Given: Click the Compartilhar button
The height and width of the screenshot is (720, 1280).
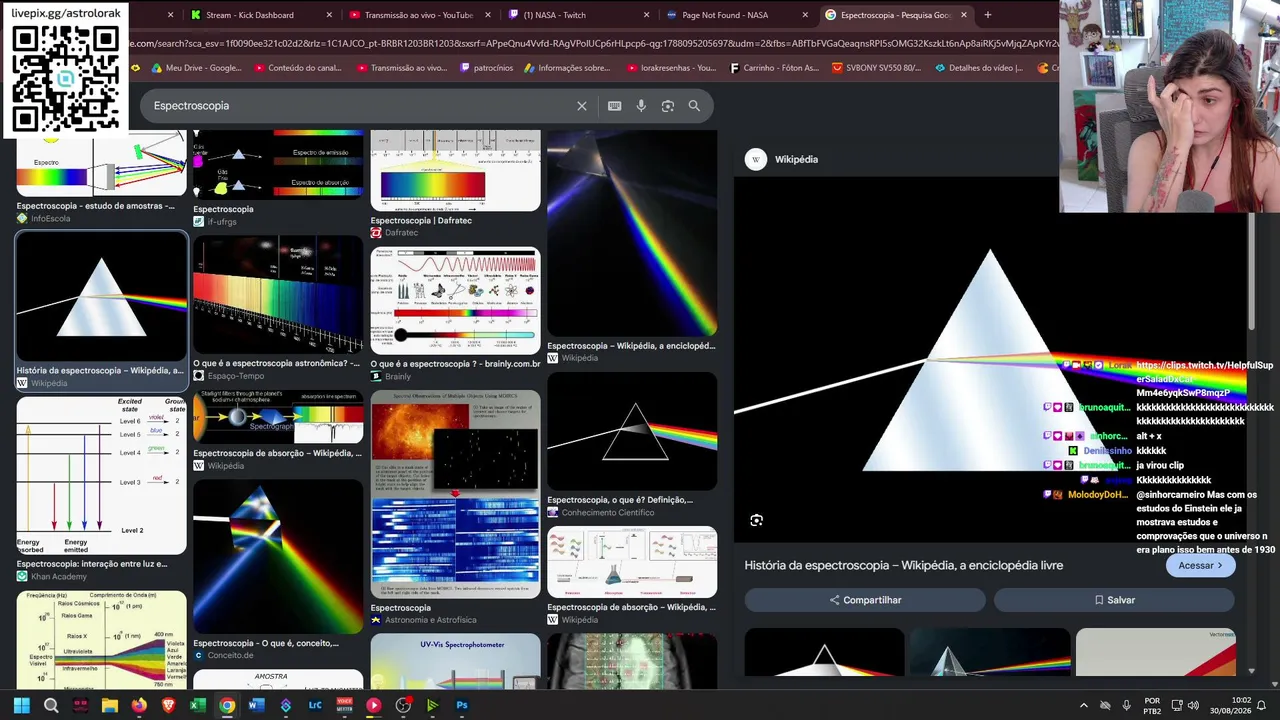Looking at the screenshot, I should tap(865, 600).
